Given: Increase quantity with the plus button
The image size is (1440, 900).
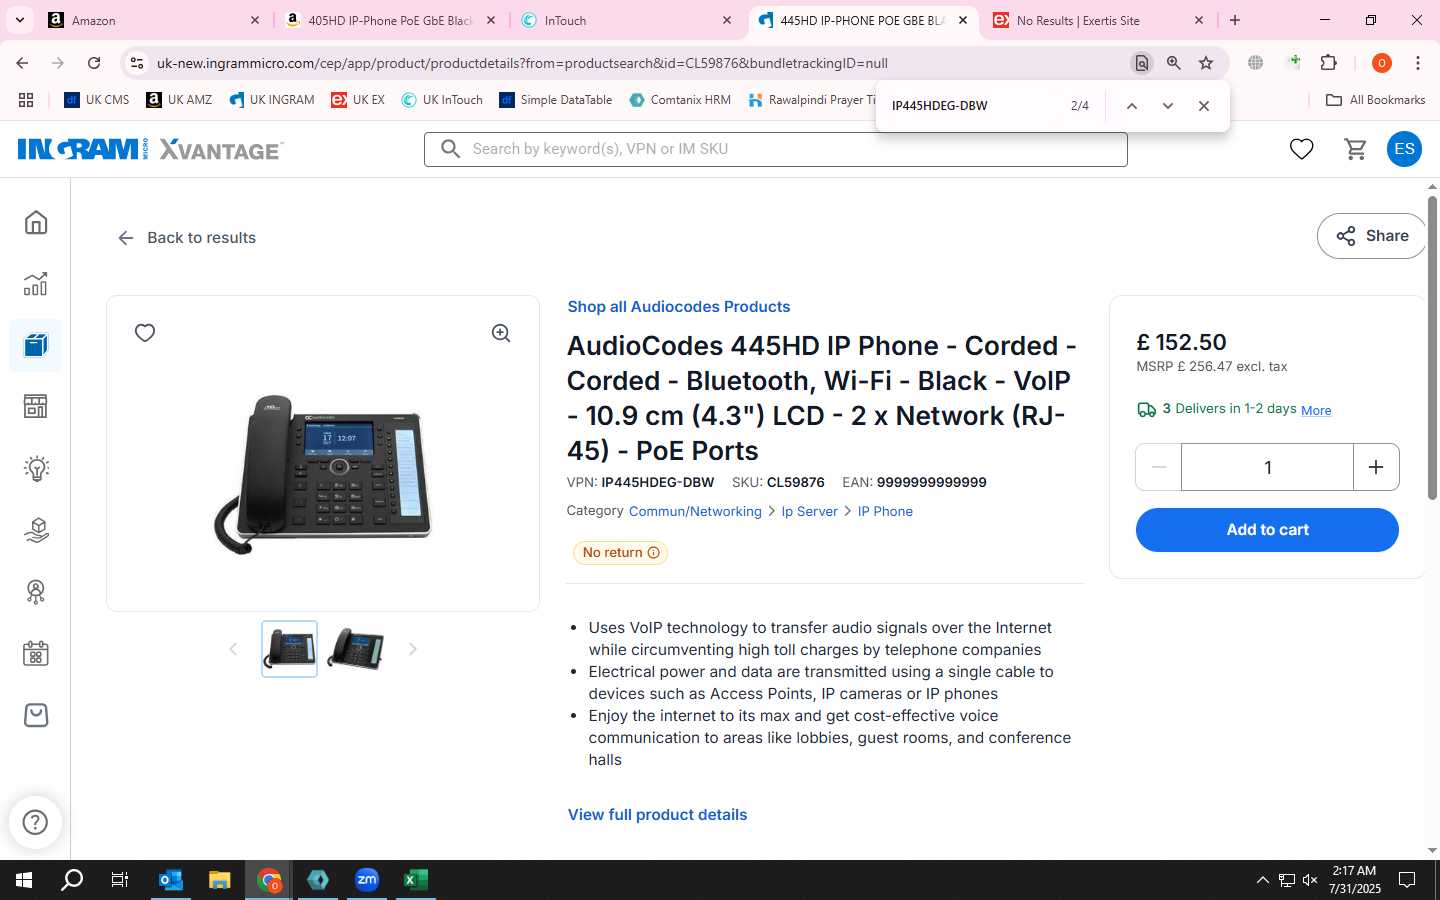Looking at the screenshot, I should 1376,467.
